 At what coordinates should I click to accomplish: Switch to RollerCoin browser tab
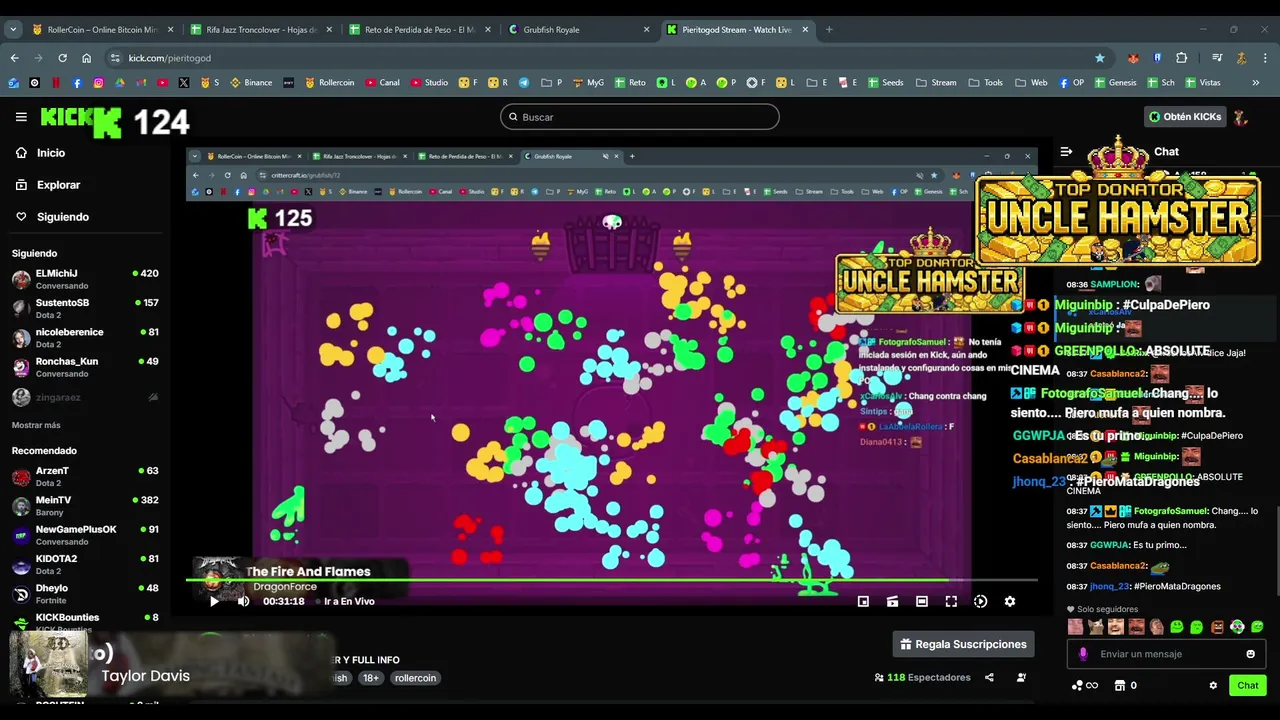tap(102, 30)
